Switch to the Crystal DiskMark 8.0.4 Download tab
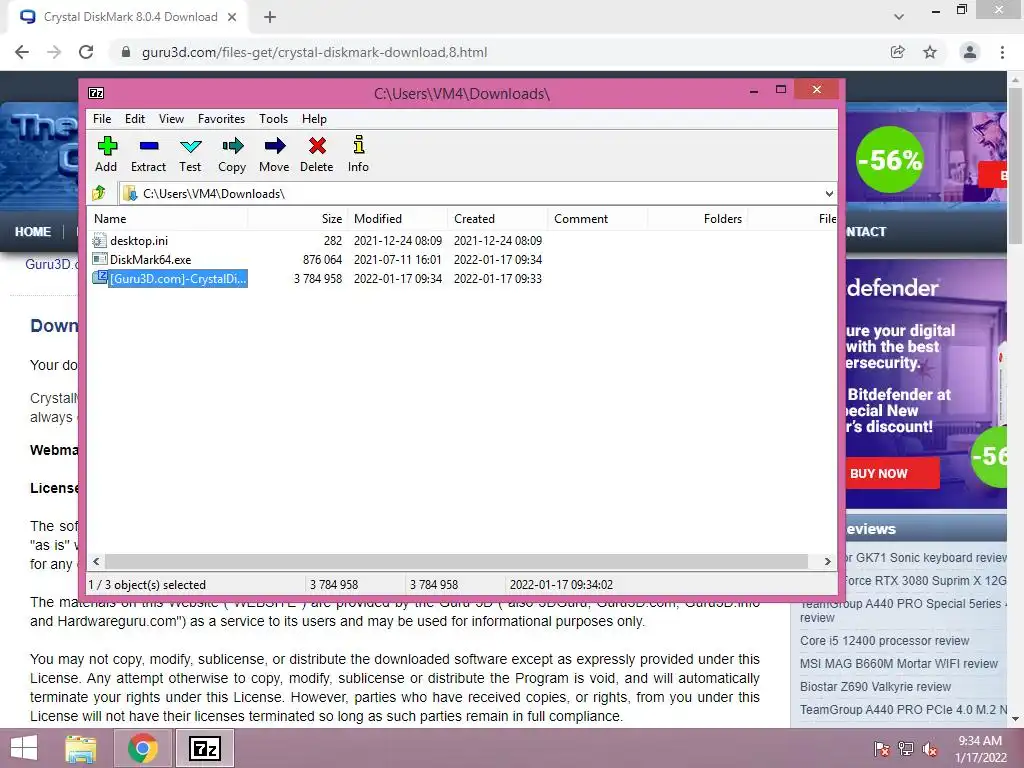Screen dimensions: 1024x768 pyautogui.click(x=130, y=17)
